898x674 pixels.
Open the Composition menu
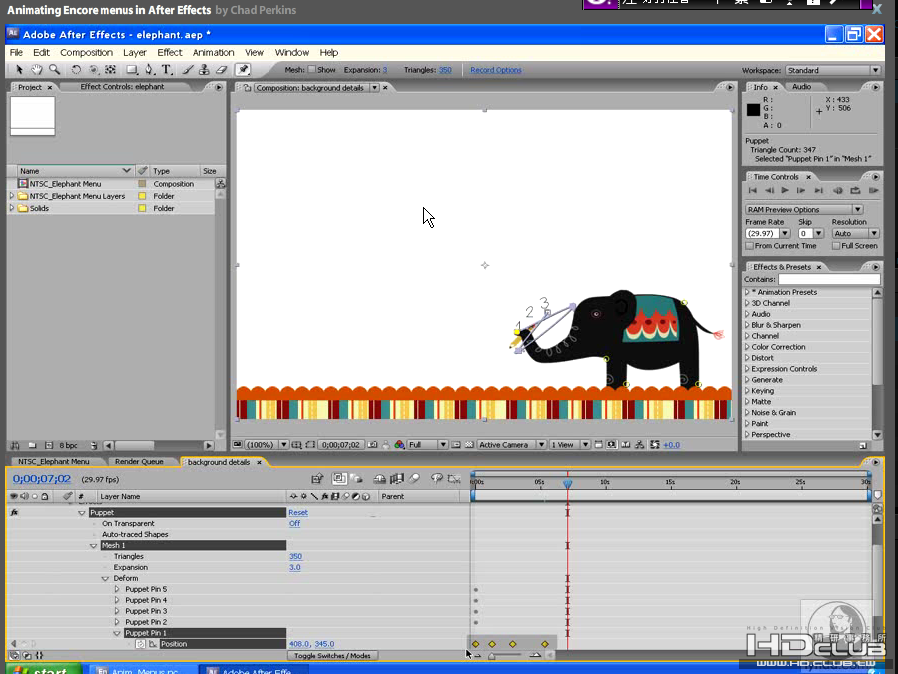coord(86,52)
